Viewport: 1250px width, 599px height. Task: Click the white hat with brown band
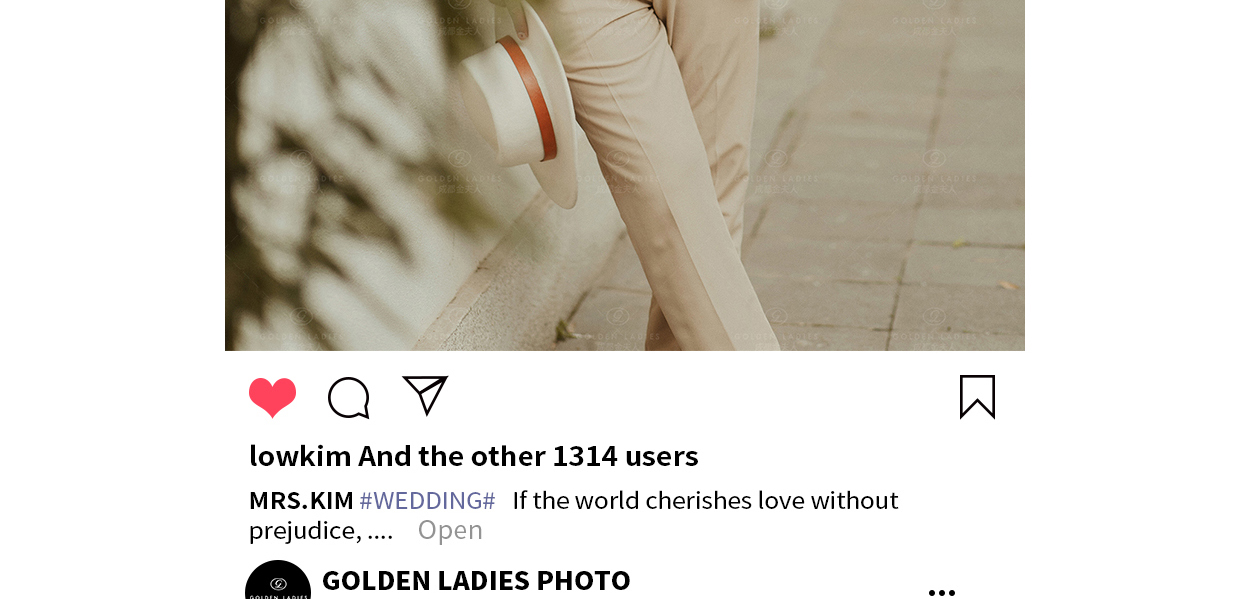coord(519,105)
